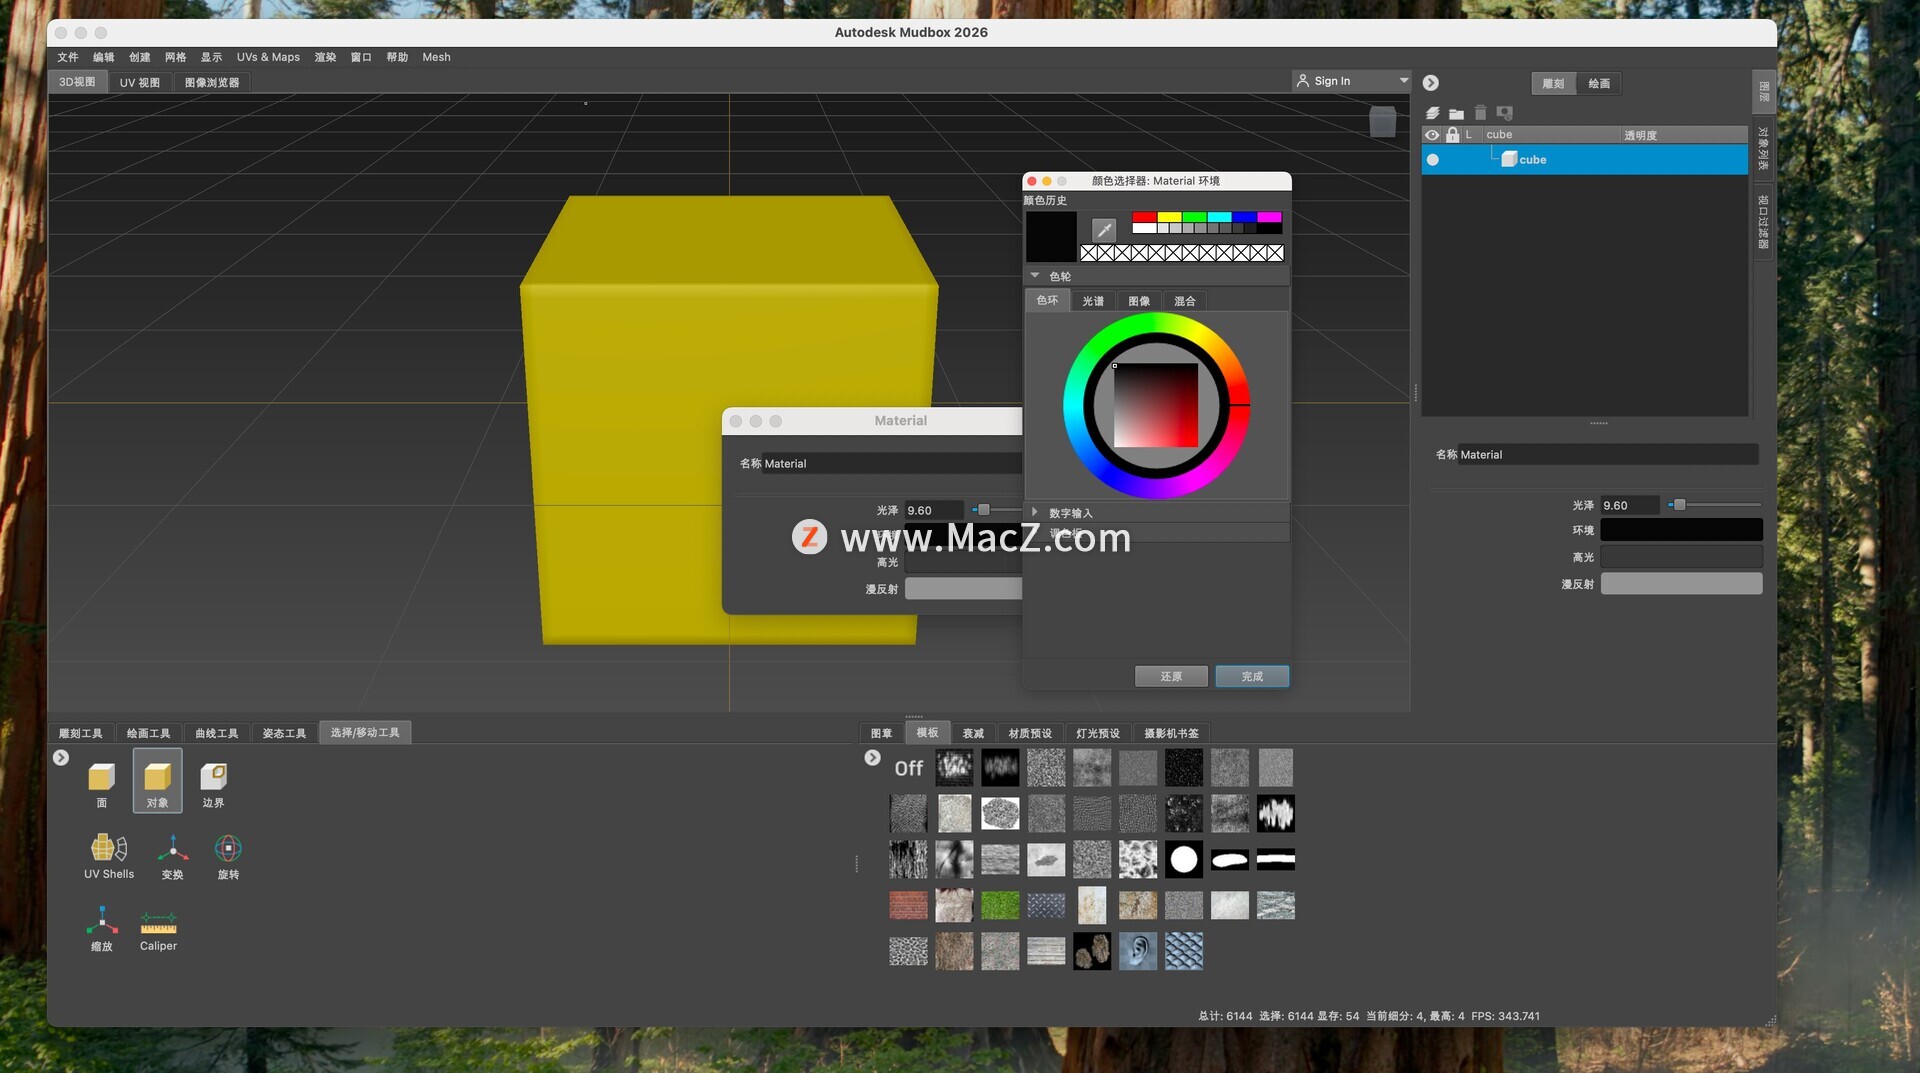Click the 环境 black color swatch
1920x1073 pixels.
[1681, 530]
